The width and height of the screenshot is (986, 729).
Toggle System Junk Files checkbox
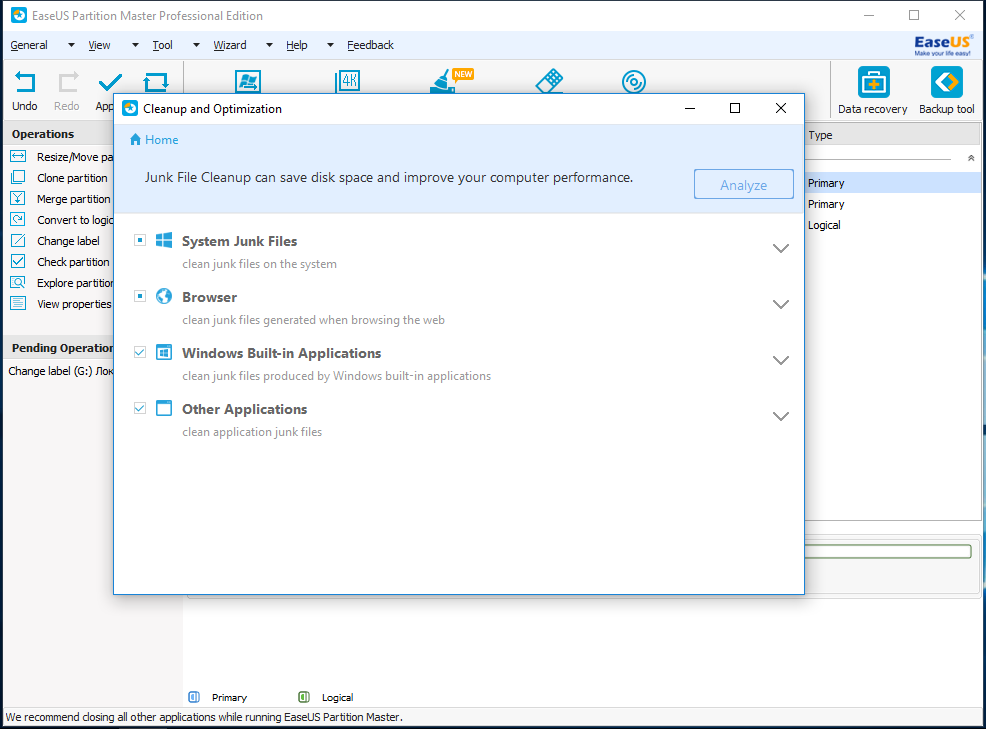(x=140, y=240)
